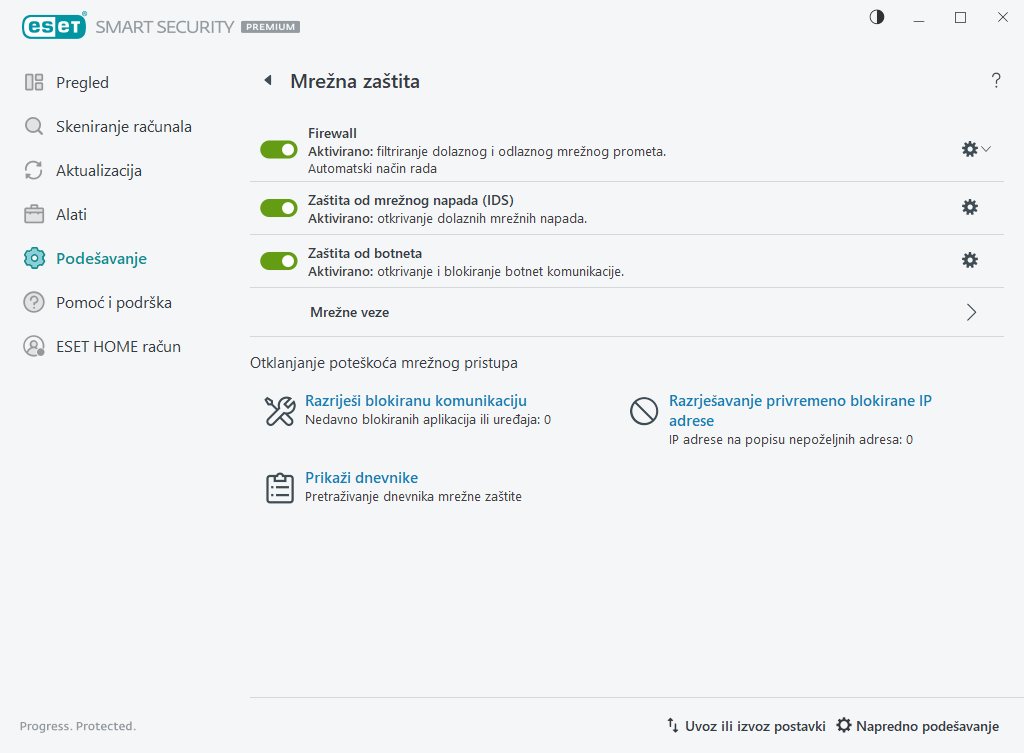
Task: Select Aktualizacija from the sidebar
Action: [x=98, y=171]
